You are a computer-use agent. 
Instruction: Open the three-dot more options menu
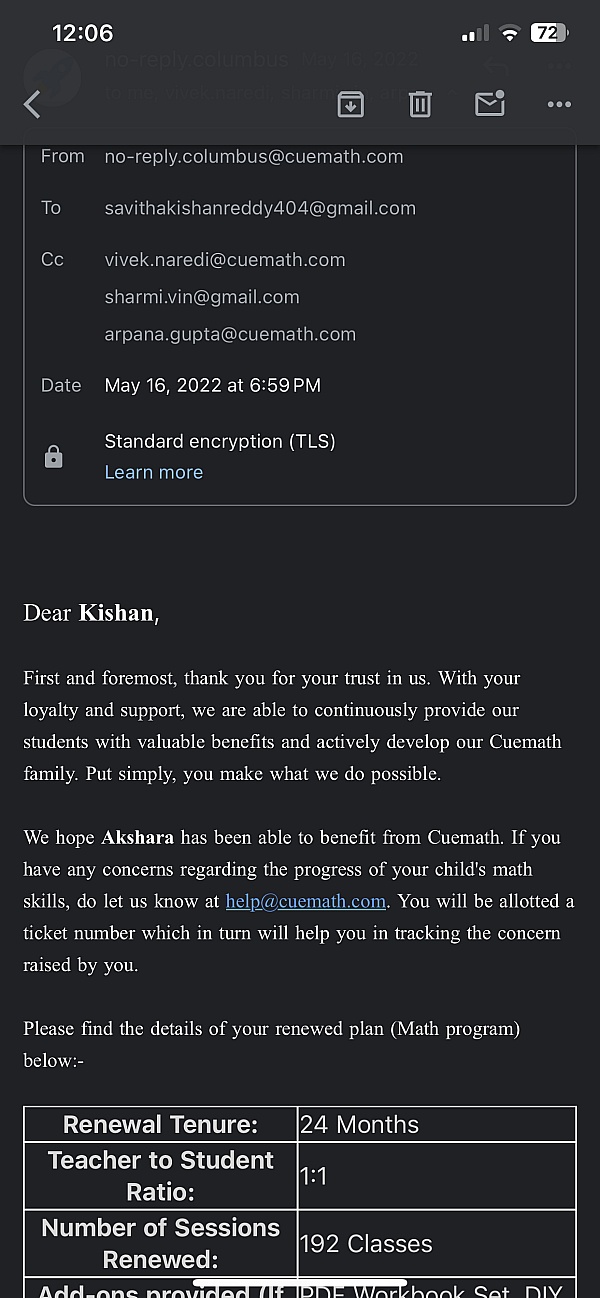click(559, 104)
